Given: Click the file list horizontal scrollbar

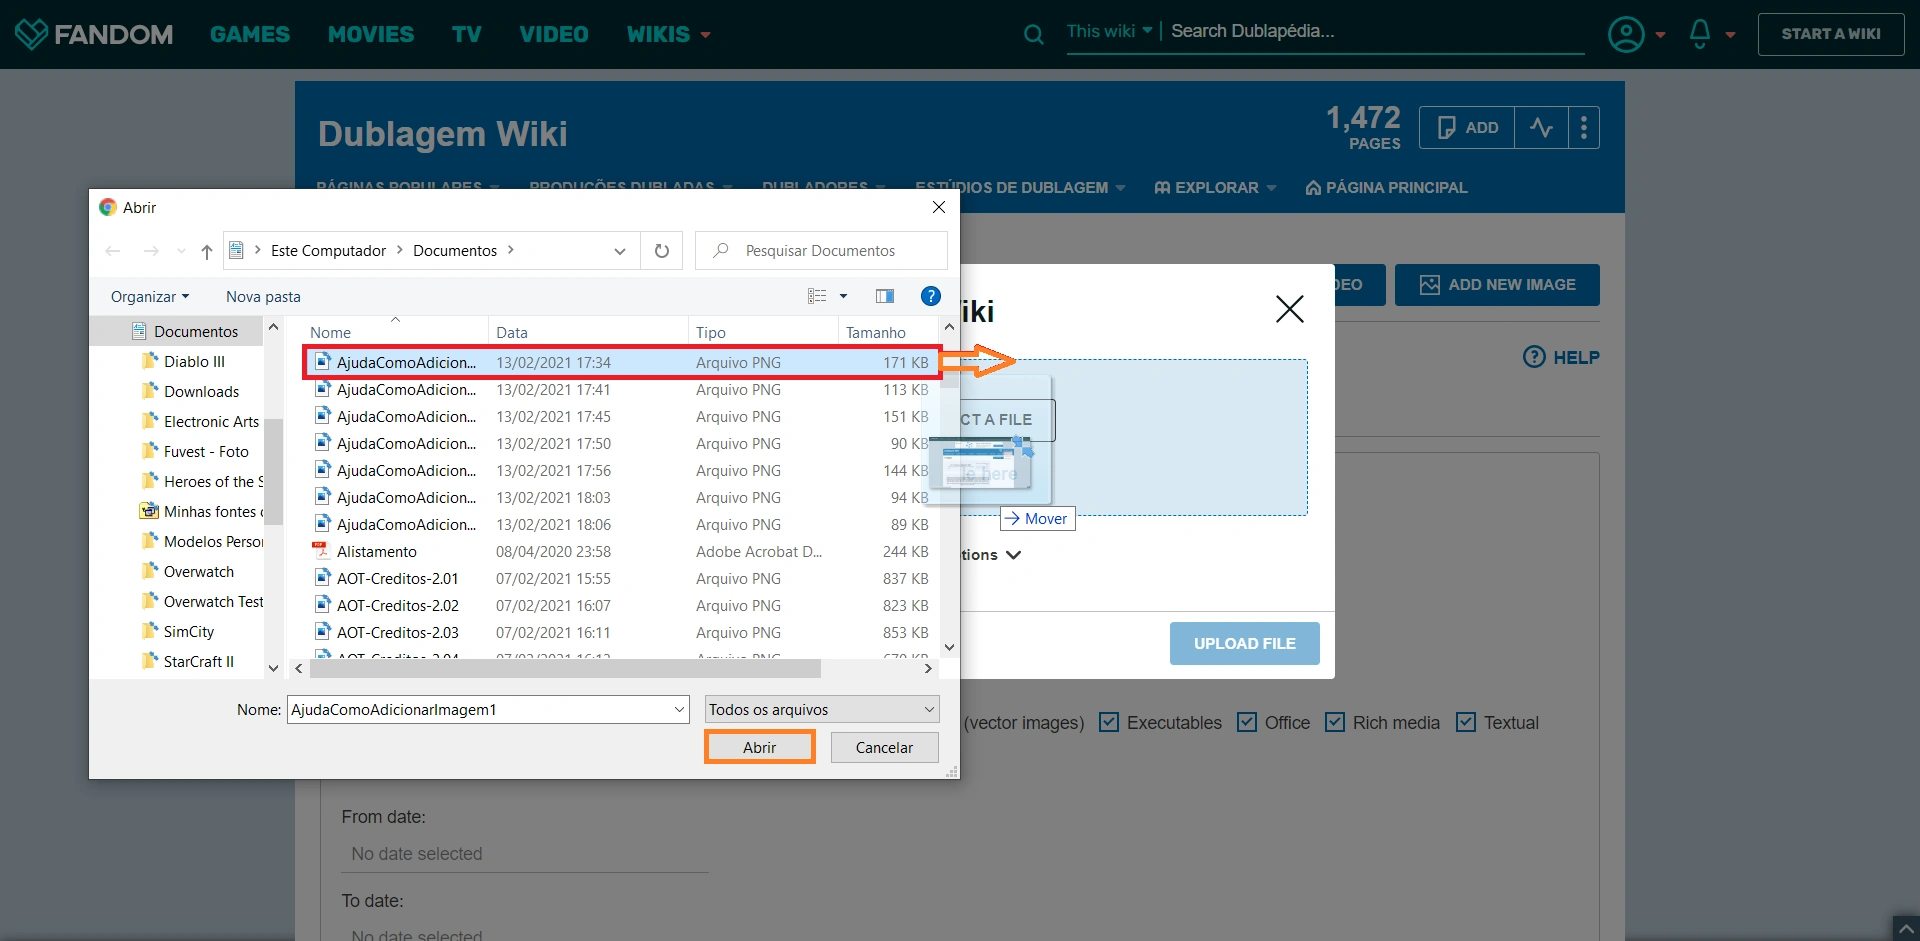Looking at the screenshot, I should pyautogui.click(x=564, y=668).
